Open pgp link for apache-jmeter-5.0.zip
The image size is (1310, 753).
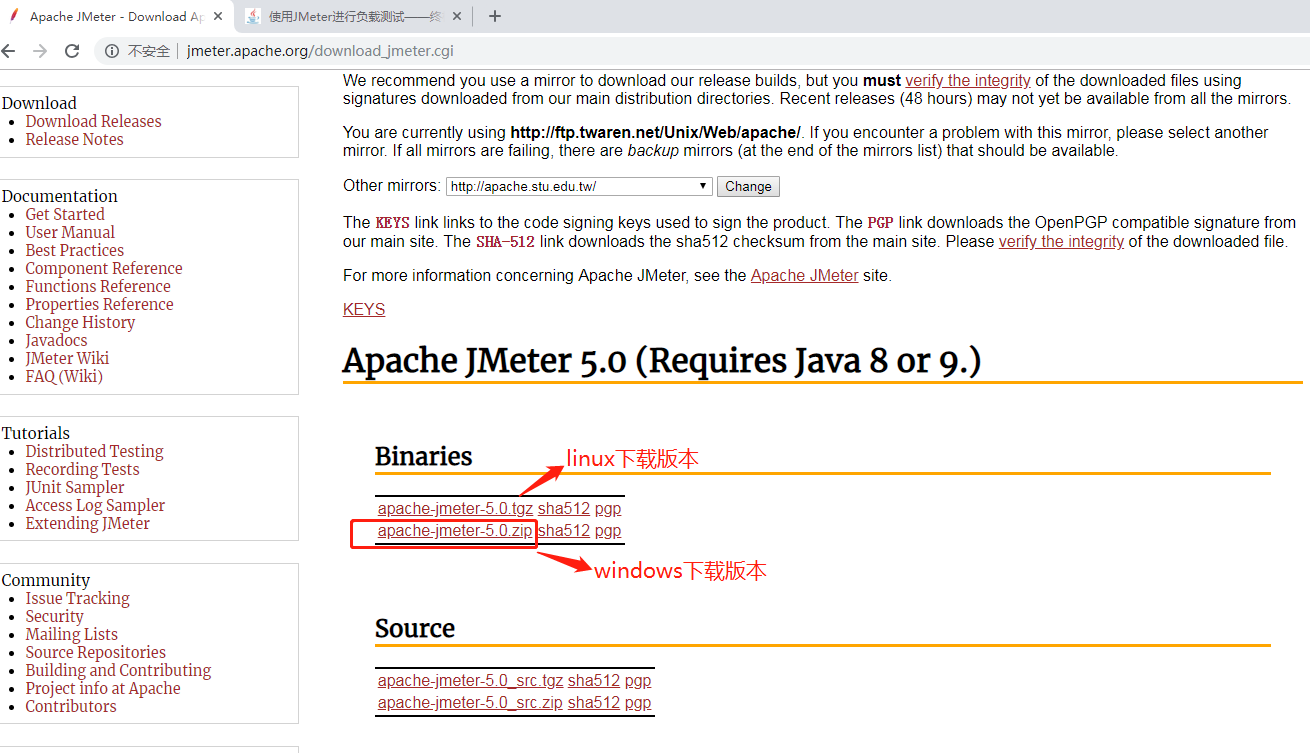pyautogui.click(x=608, y=530)
